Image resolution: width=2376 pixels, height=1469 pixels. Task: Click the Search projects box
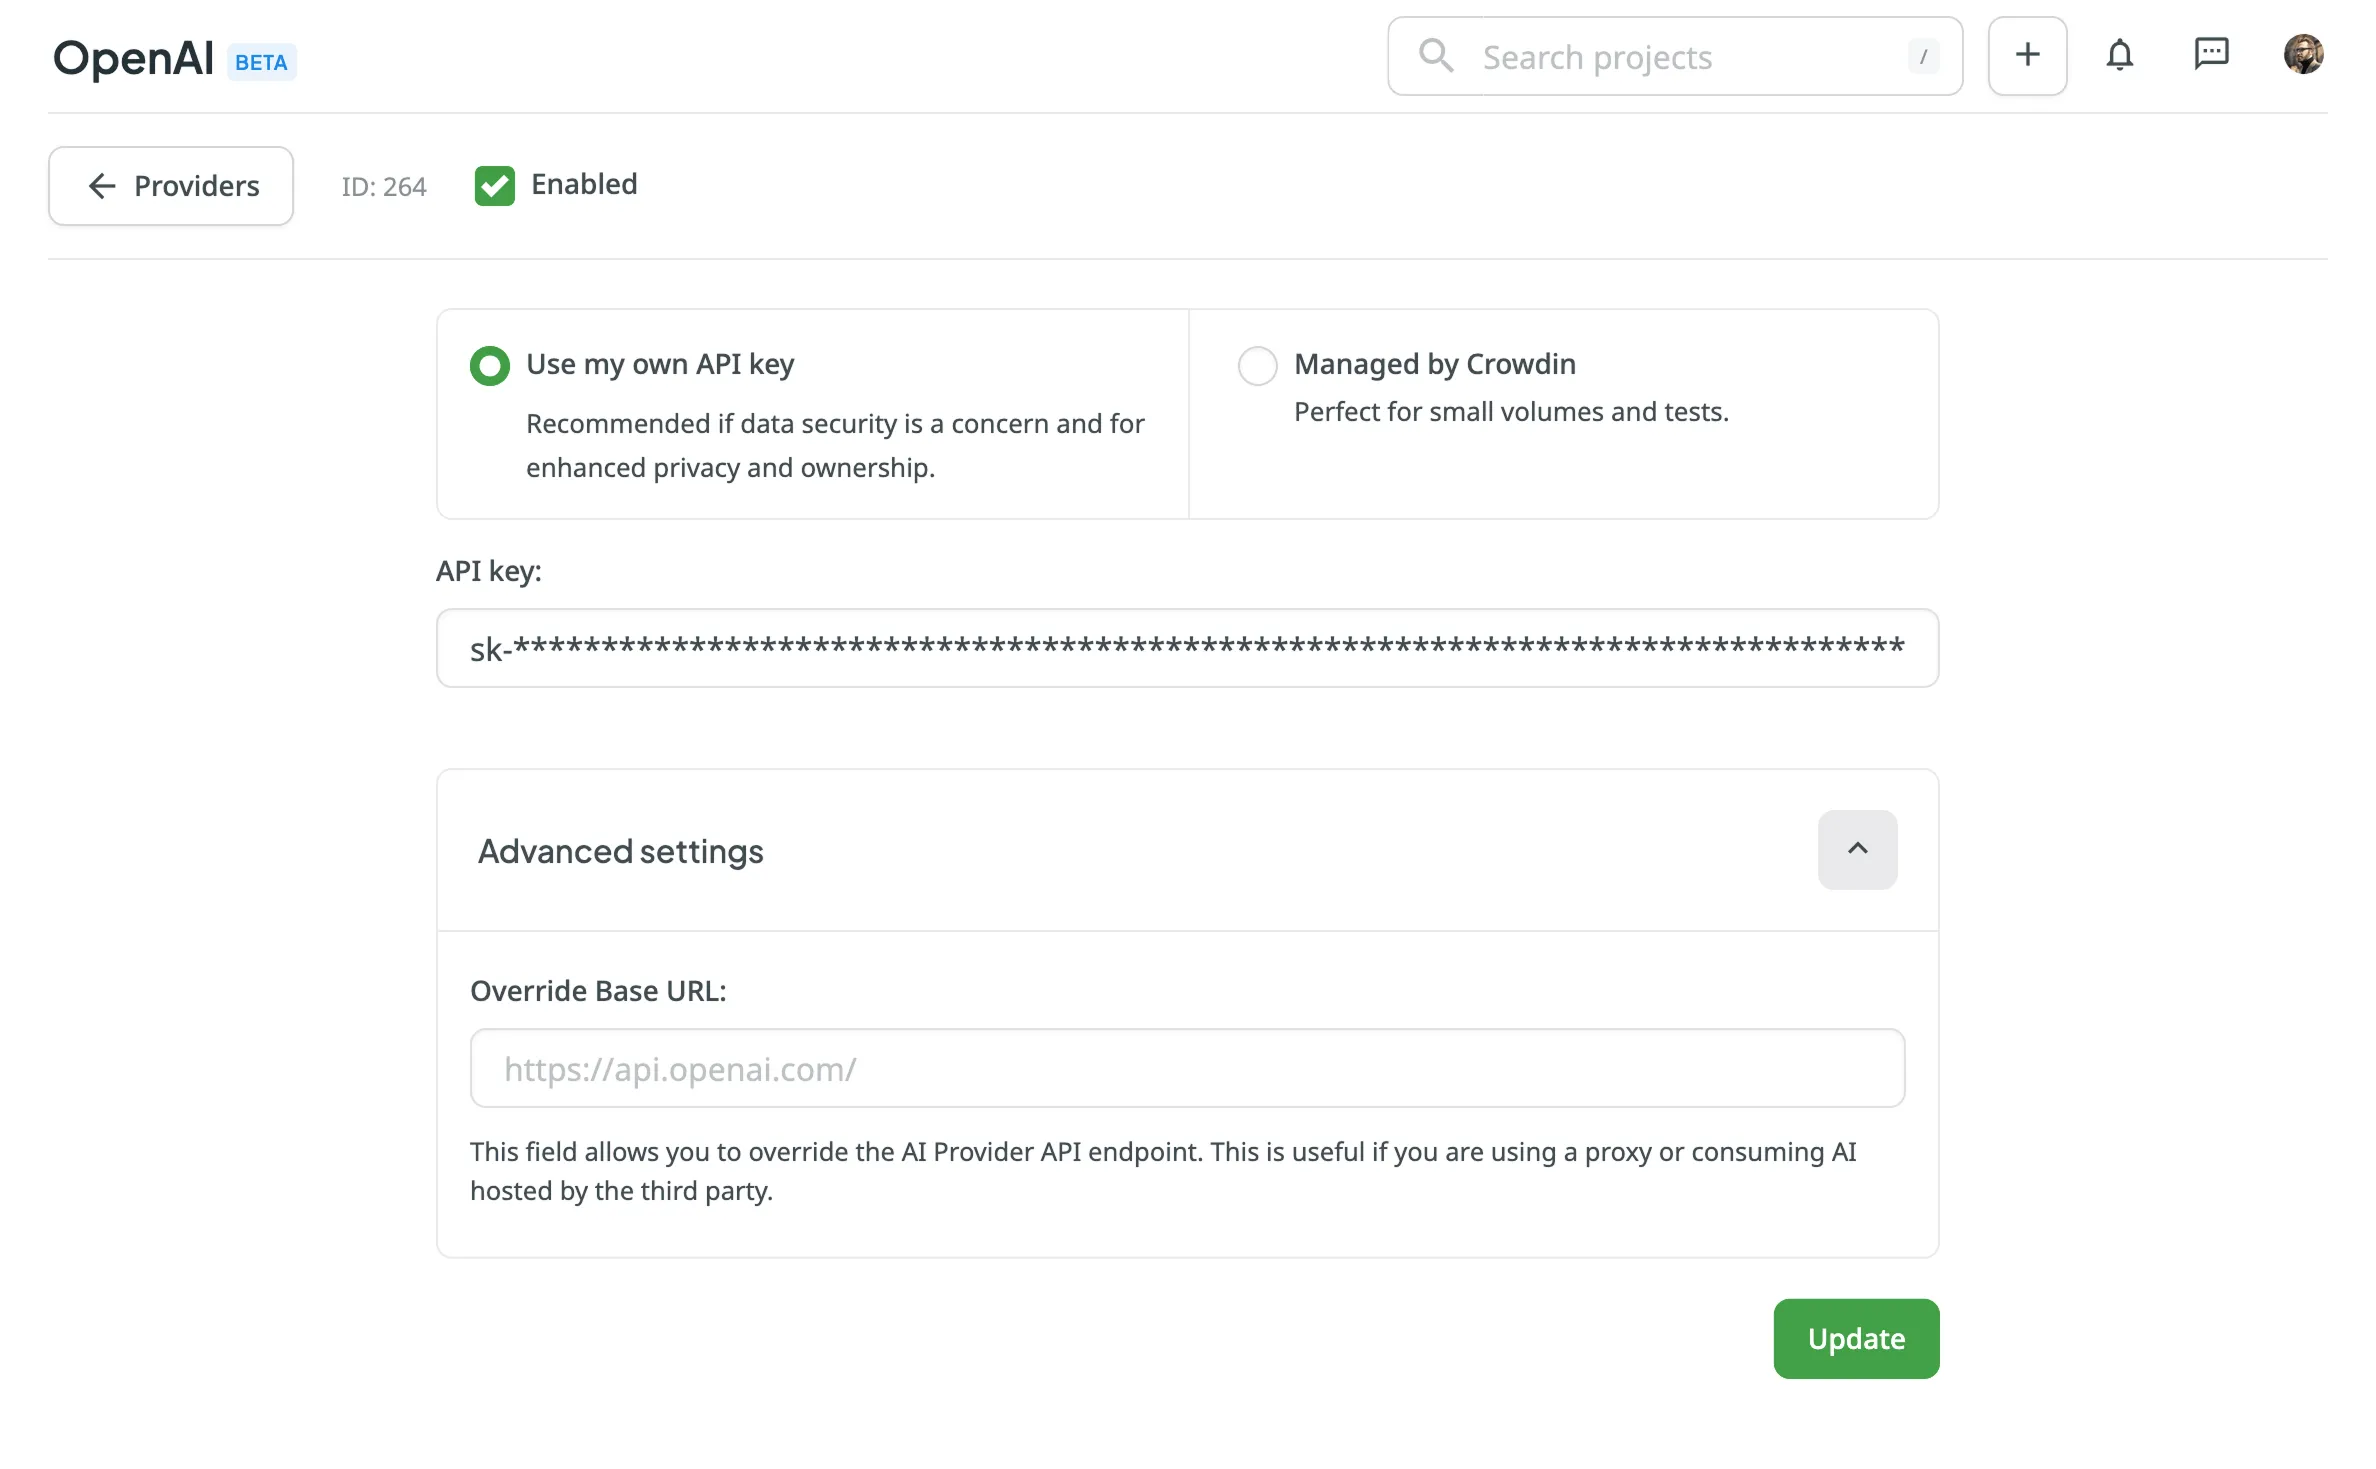(x=1670, y=56)
